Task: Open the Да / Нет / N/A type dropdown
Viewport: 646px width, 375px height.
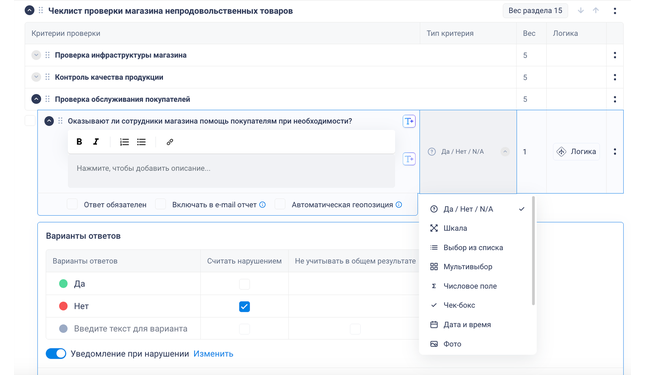Action: (468, 152)
